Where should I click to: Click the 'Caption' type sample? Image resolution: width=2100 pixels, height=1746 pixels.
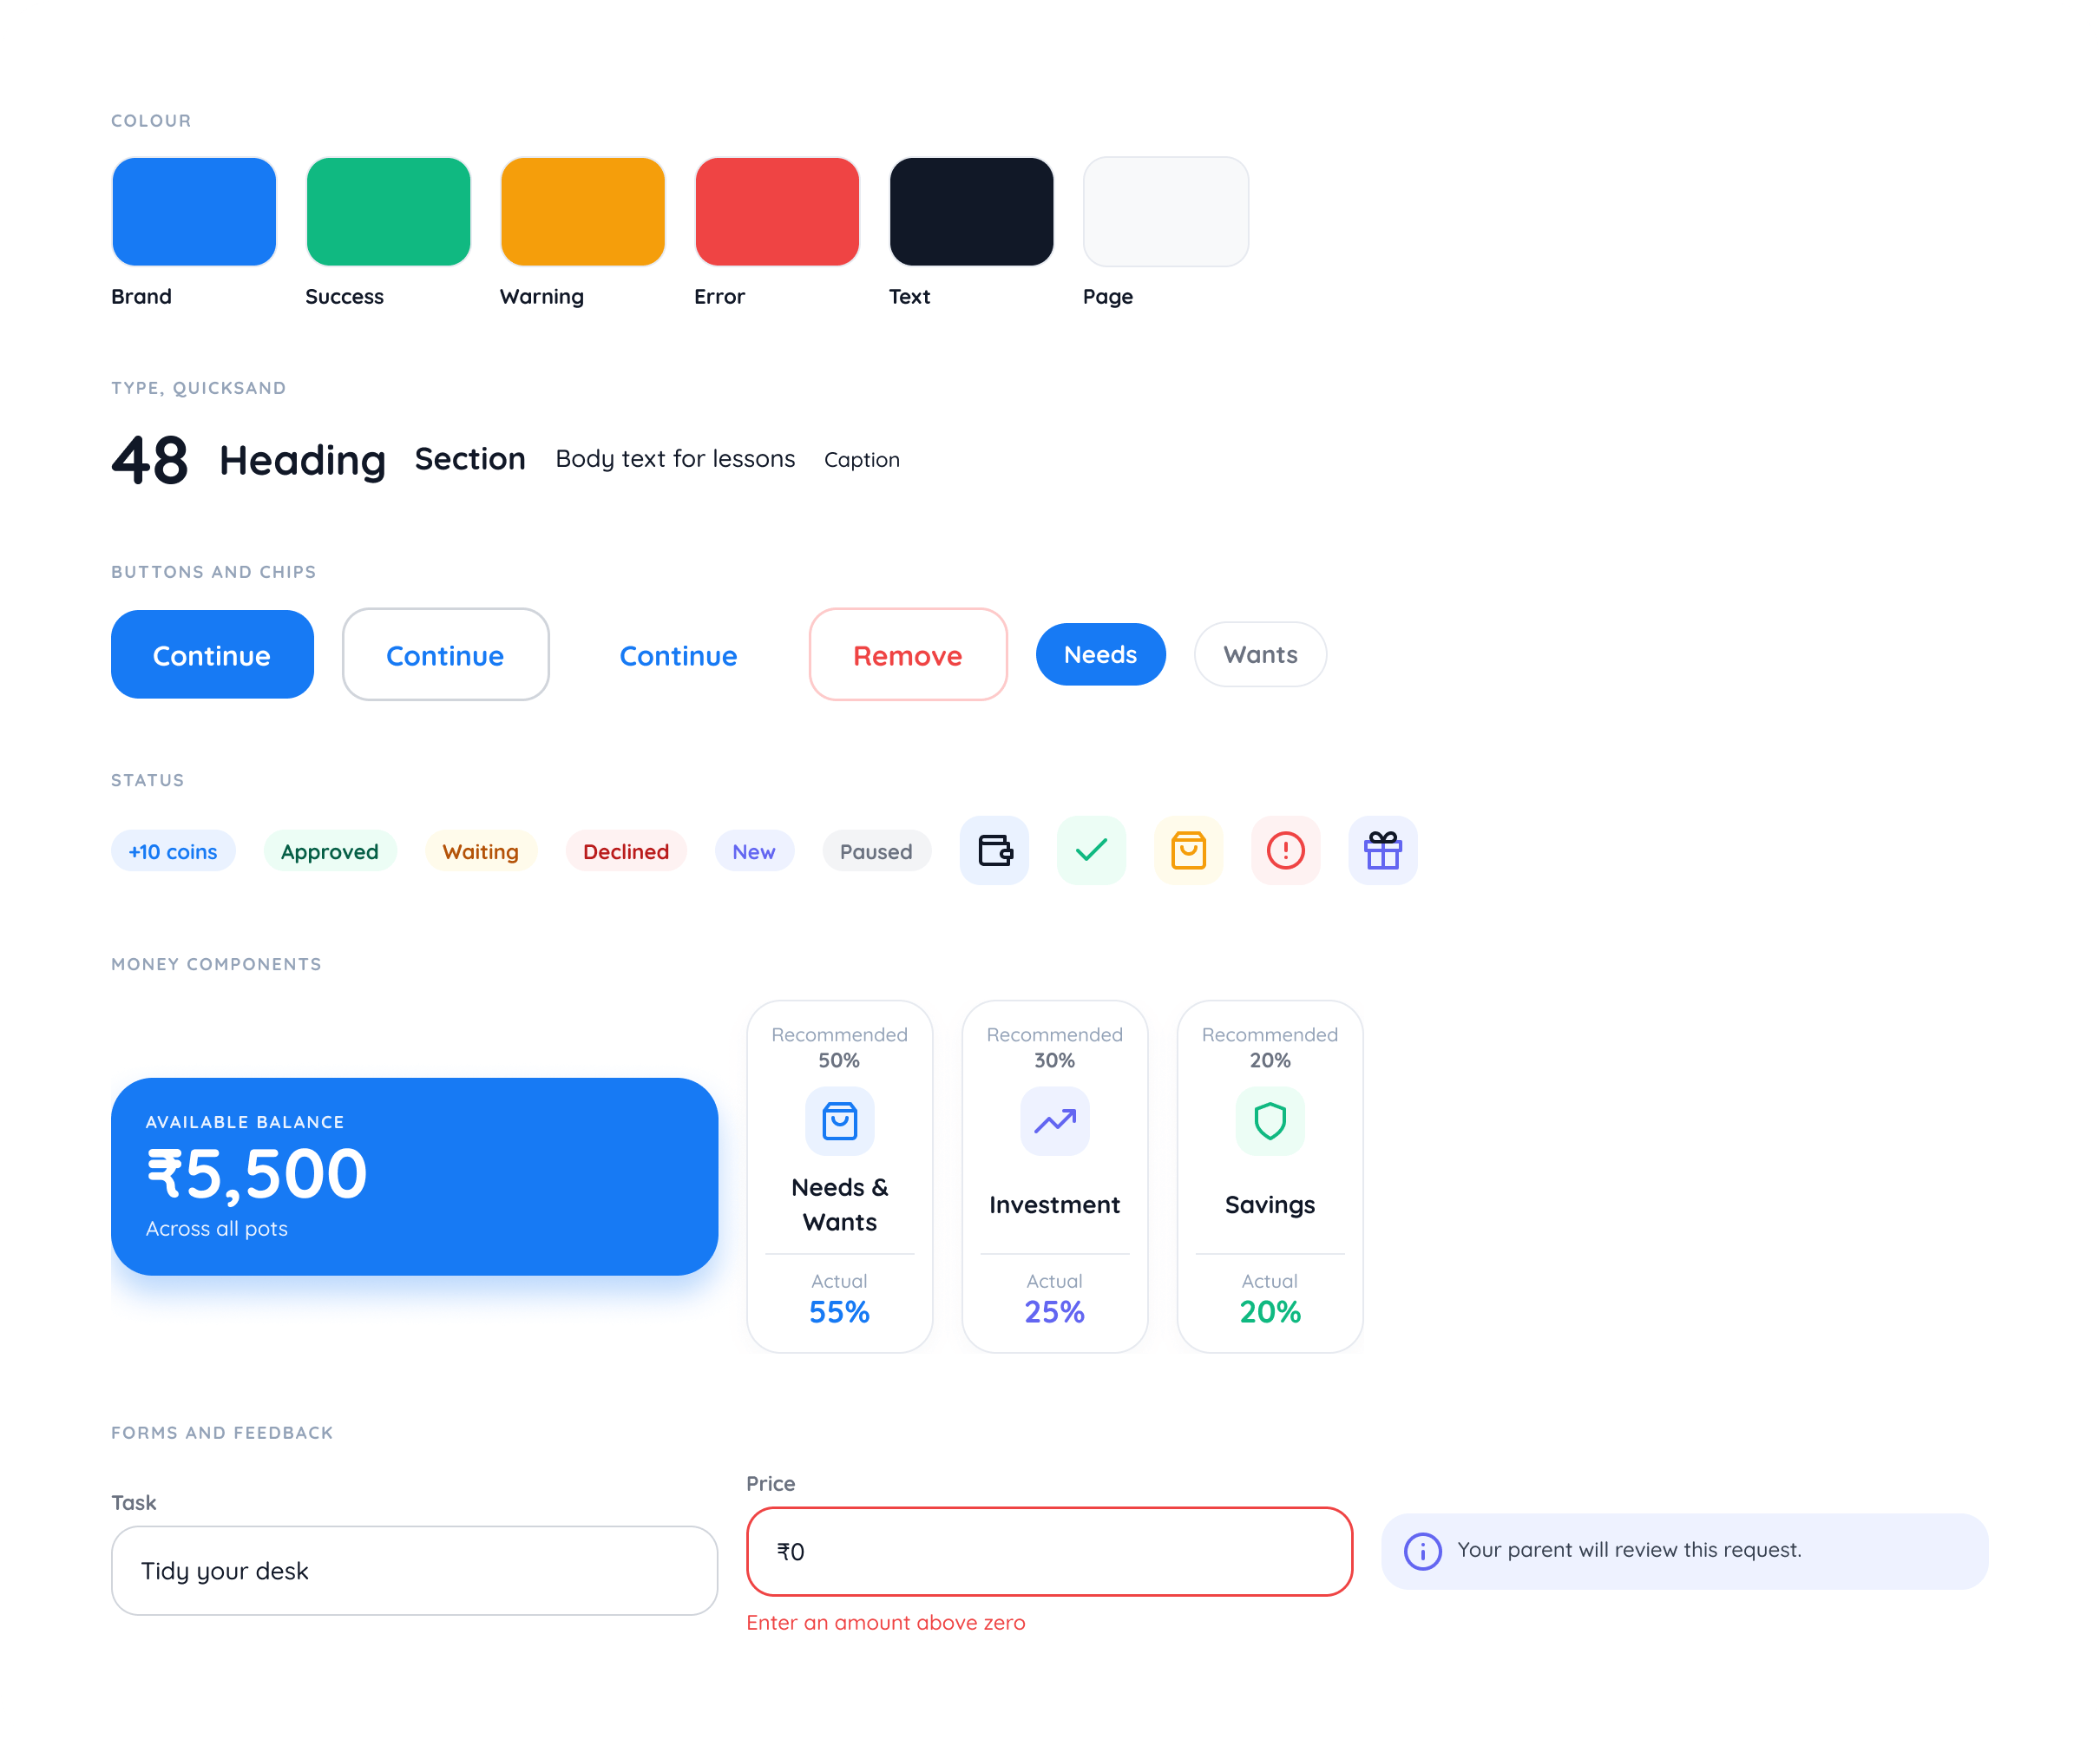[x=862, y=460]
